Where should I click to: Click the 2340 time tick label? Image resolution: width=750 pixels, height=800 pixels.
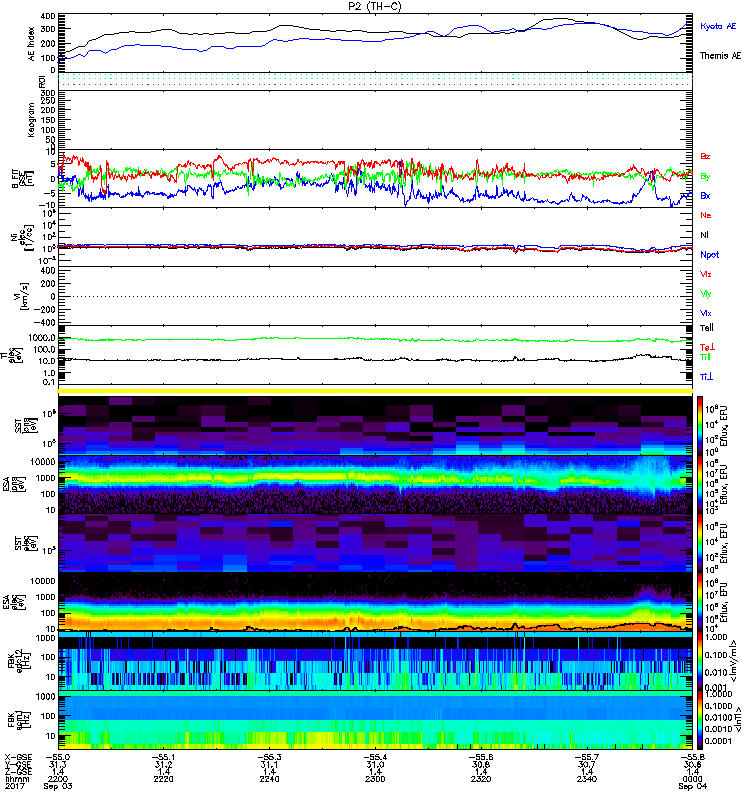pyautogui.click(x=587, y=779)
